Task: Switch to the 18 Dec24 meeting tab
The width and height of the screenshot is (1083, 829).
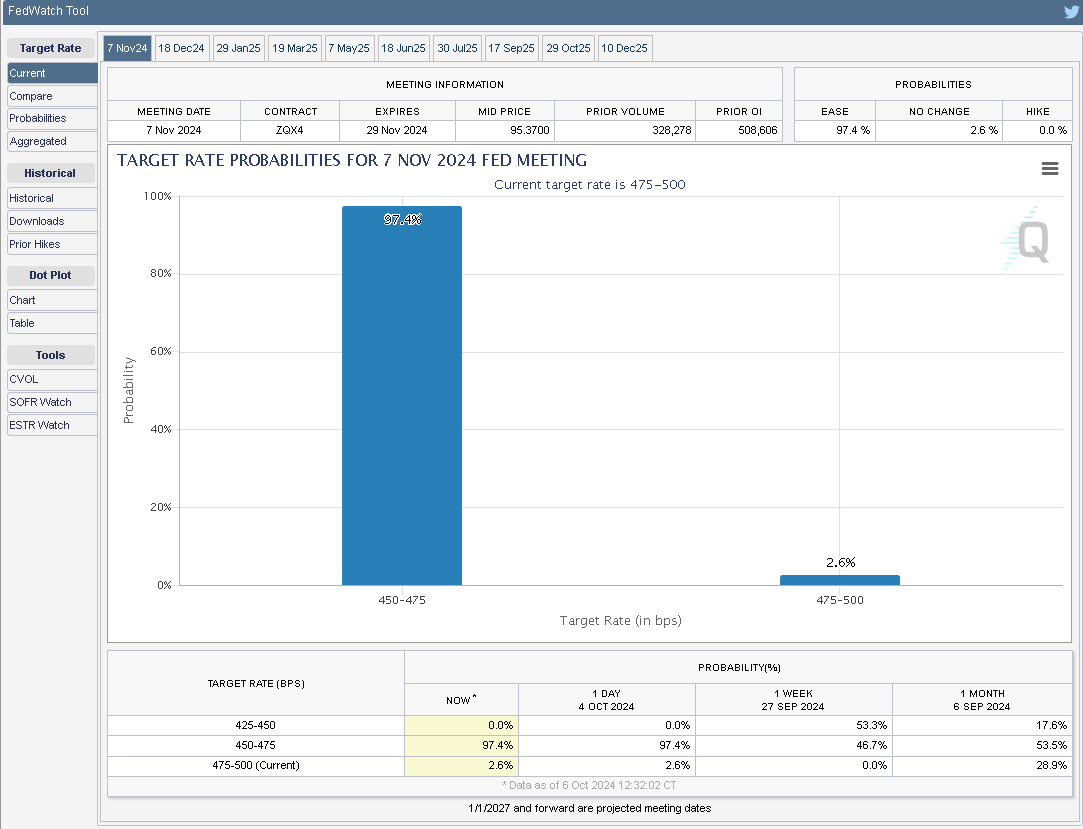Action: click(x=181, y=48)
